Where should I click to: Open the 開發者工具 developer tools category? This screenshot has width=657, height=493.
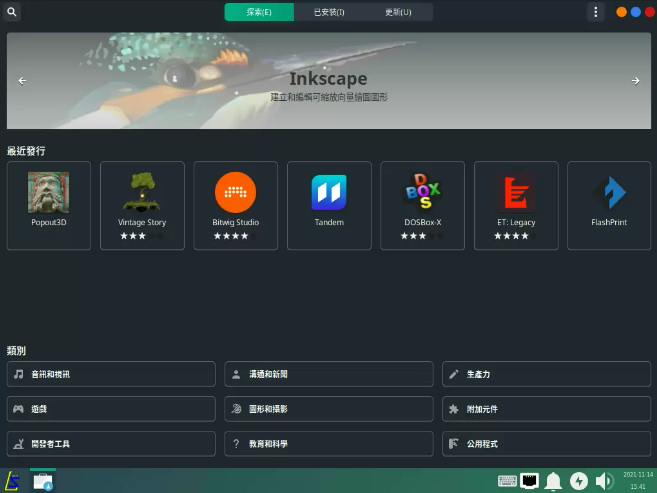[x=111, y=444]
